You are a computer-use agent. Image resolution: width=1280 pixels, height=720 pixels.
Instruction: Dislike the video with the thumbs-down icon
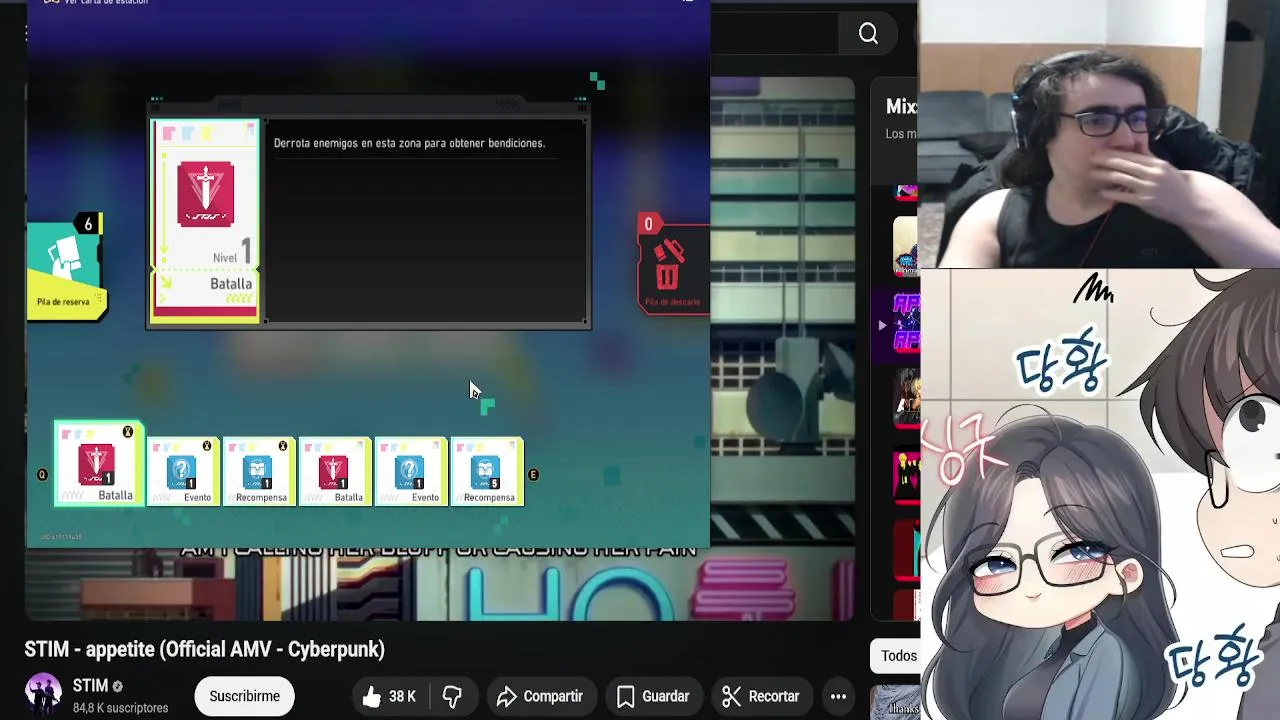[452, 696]
